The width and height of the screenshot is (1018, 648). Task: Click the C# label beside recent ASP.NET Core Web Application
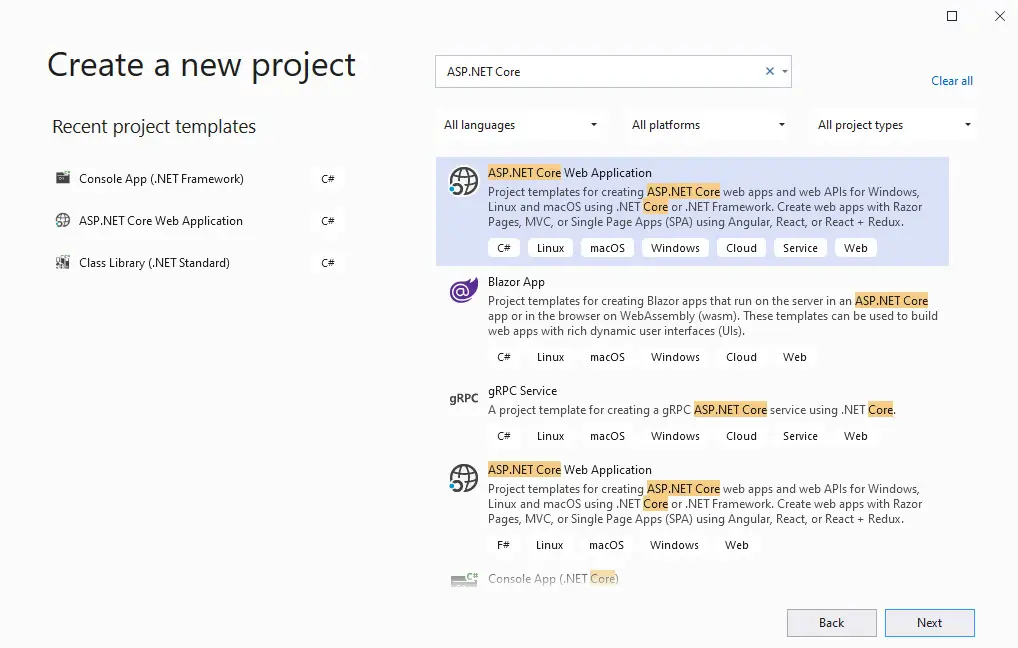click(x=328, y=221)
